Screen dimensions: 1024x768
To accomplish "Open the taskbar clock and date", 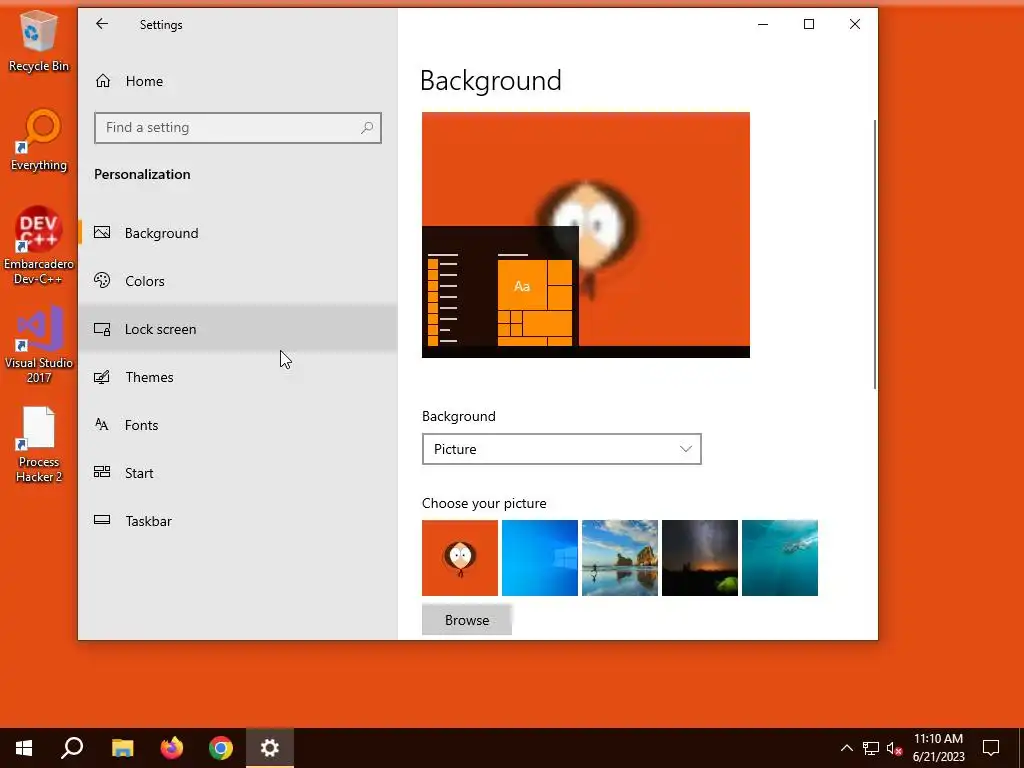I will [x=938, y=748].
